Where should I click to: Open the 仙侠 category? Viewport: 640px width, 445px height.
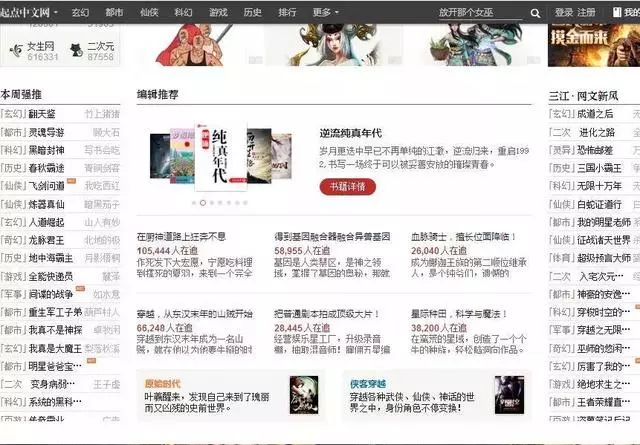pyautogui.click(x=149, y=13)
